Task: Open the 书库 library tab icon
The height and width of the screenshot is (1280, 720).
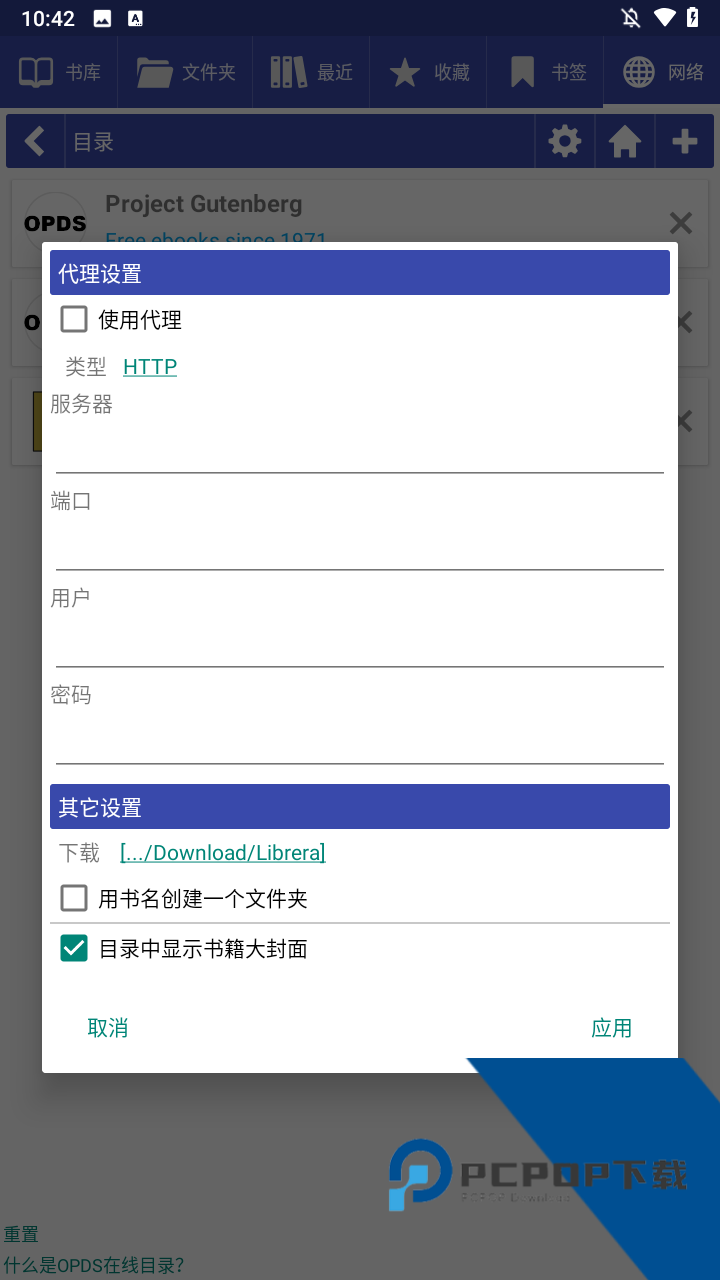Action: (x=37, y=72)
